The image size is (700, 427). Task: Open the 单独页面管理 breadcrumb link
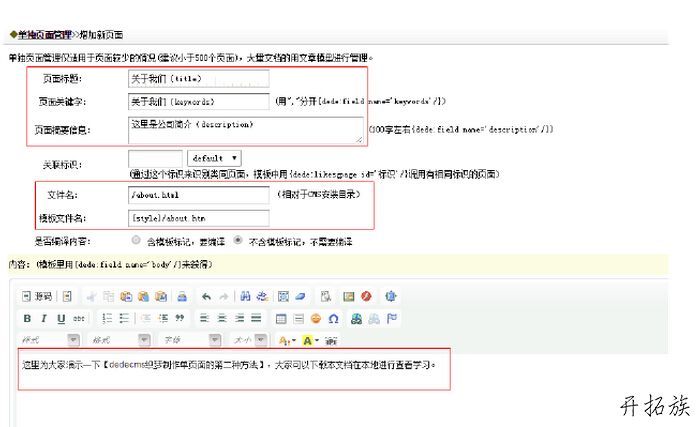coord(45,35)
